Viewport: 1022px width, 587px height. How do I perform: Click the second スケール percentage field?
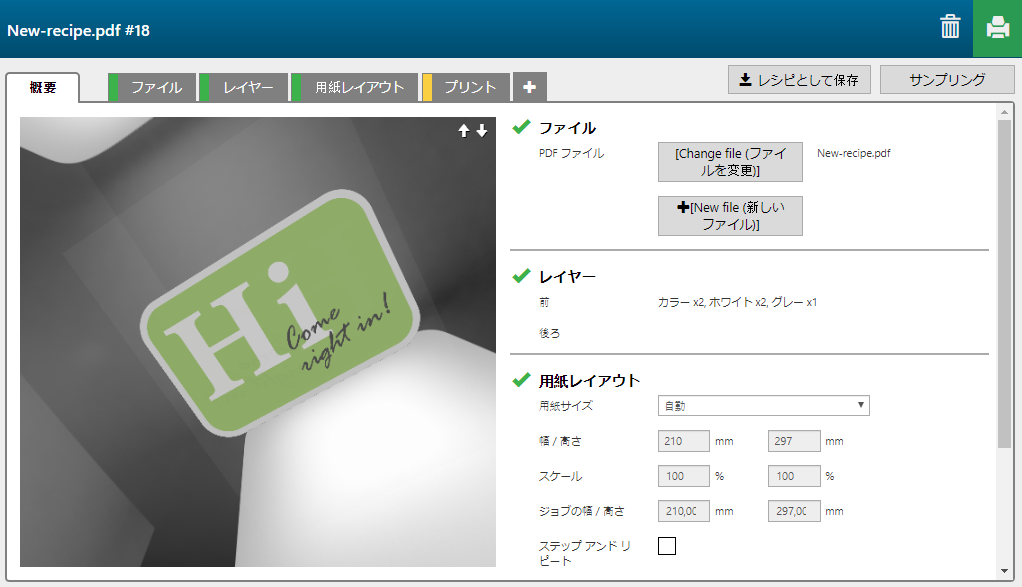(794, 476)
